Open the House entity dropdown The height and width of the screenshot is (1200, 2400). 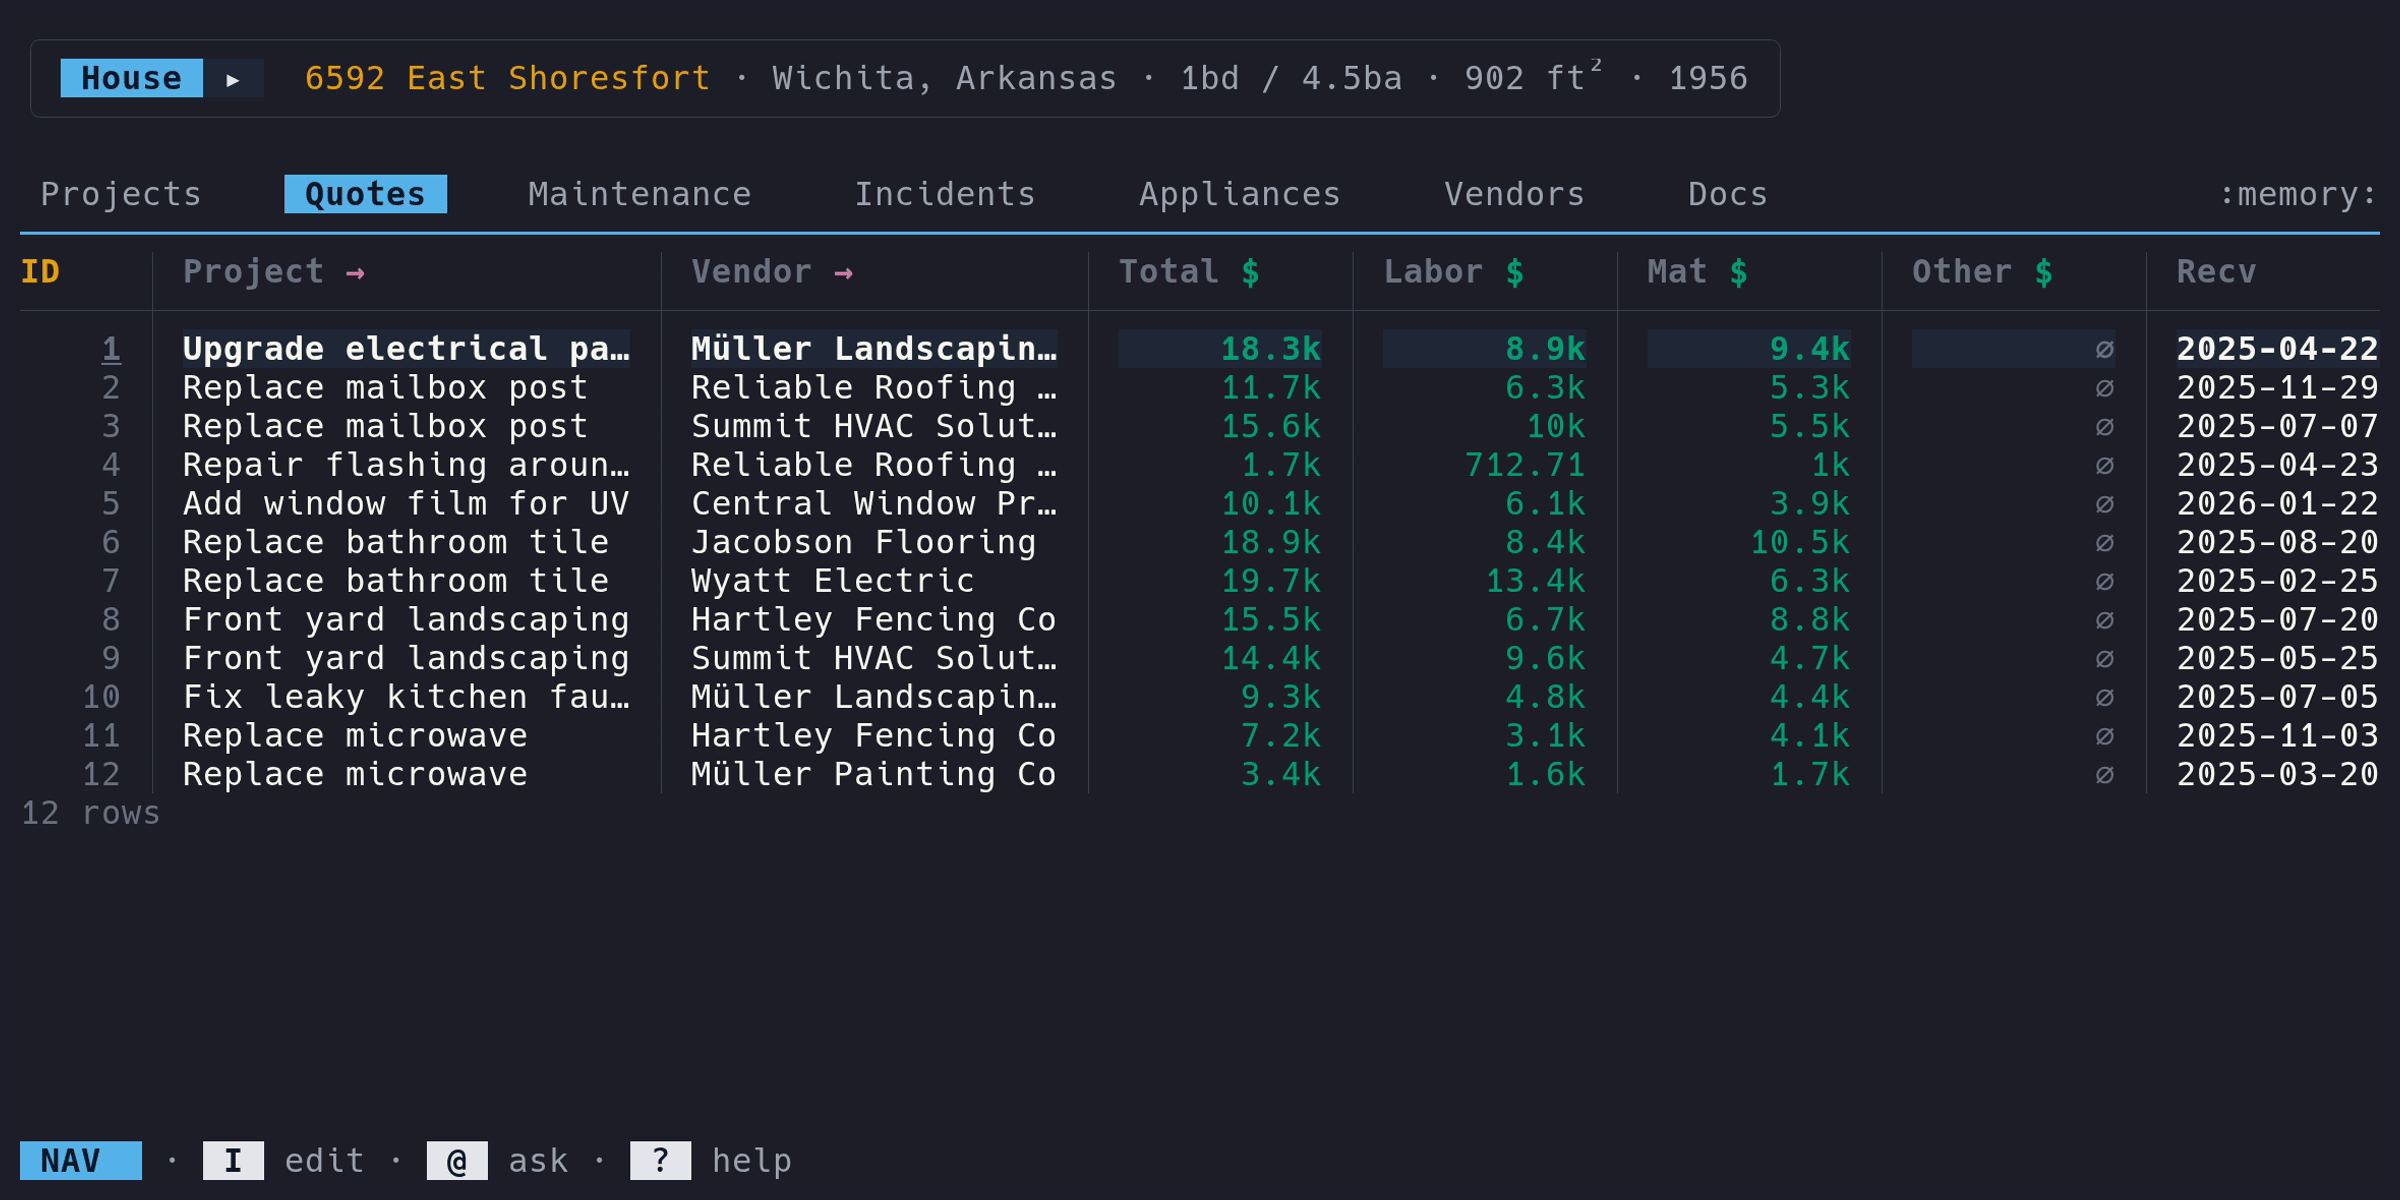tap(130, 77)
